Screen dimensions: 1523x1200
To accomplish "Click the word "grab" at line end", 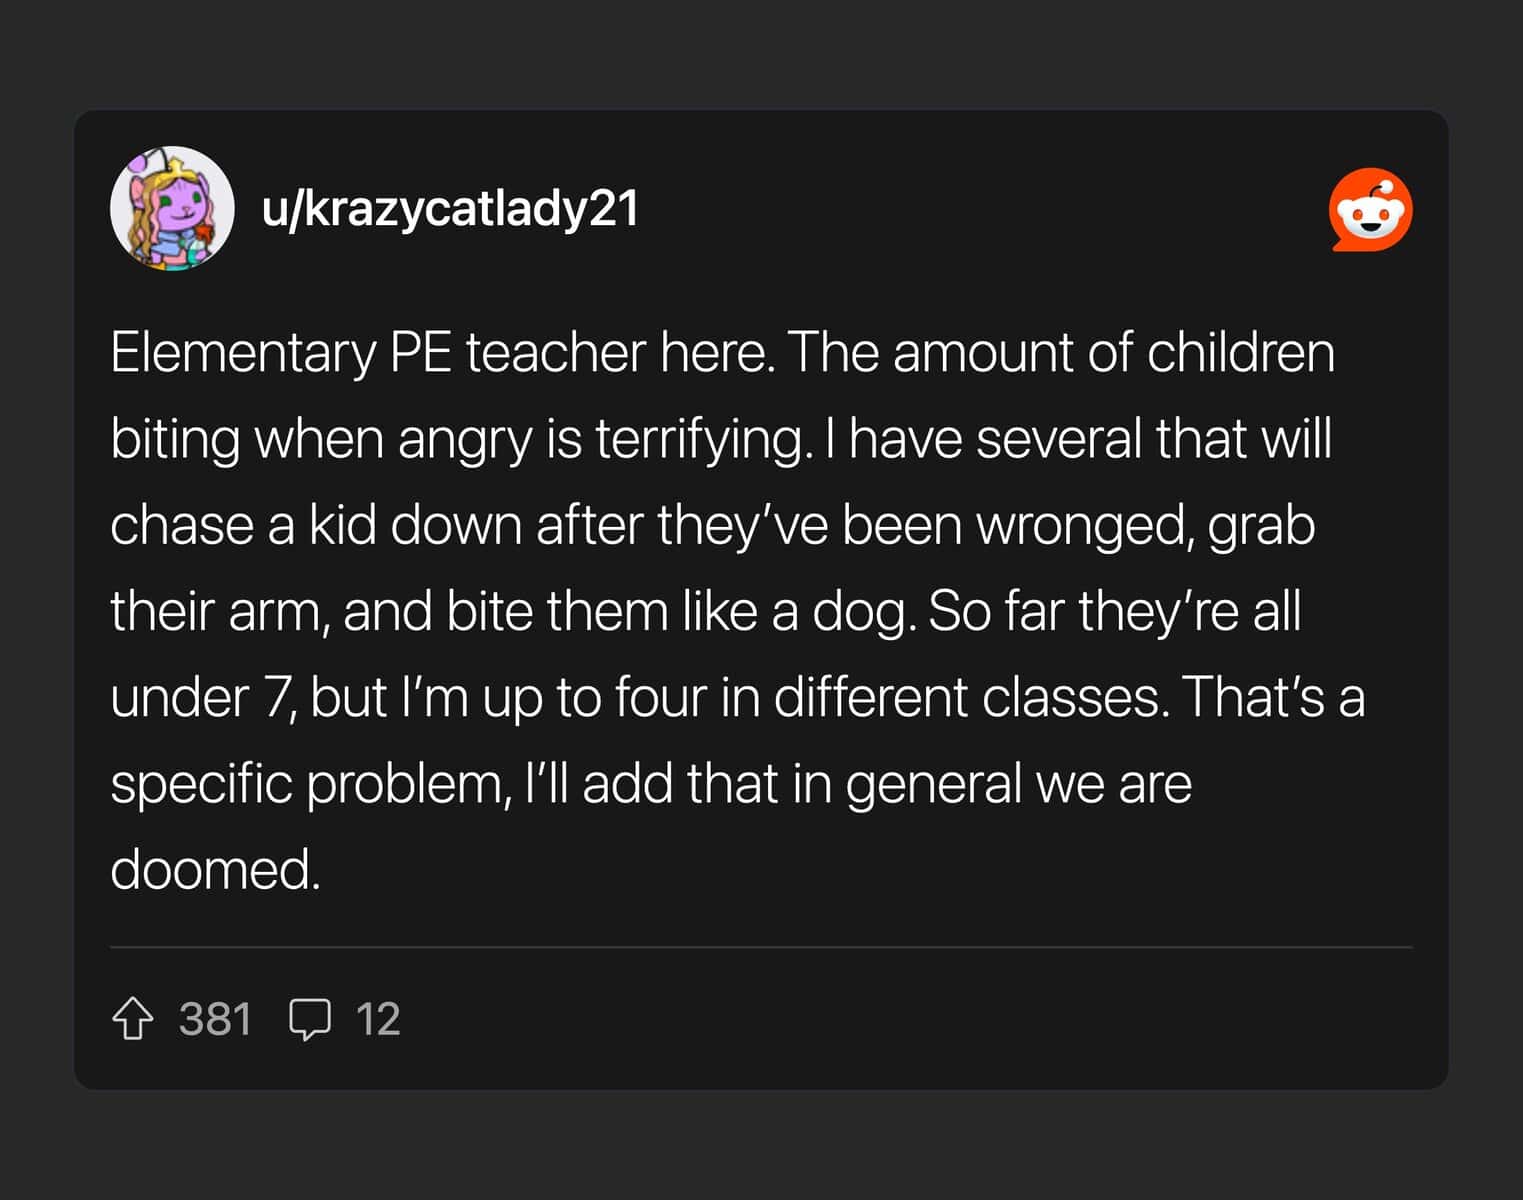I will coord(1261,525).
